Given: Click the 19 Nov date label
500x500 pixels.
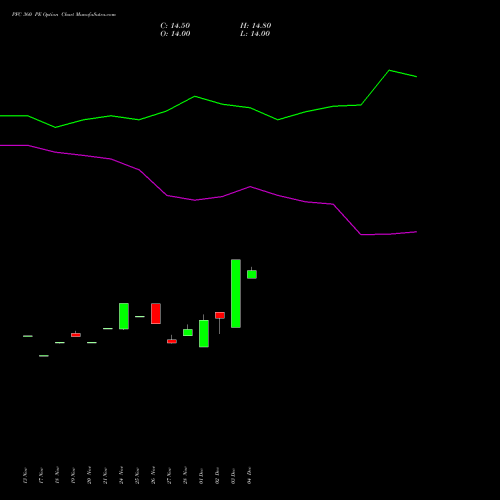Looking at the screenshot, I should tap(73, 475).
